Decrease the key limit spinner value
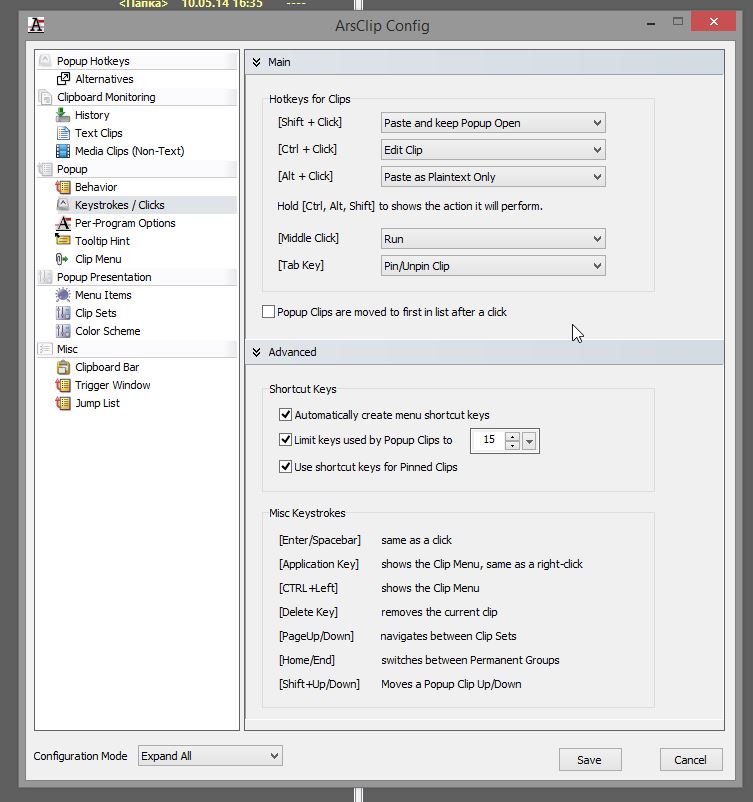The width and height of the screenshot is (753, 802). (513, 445)
